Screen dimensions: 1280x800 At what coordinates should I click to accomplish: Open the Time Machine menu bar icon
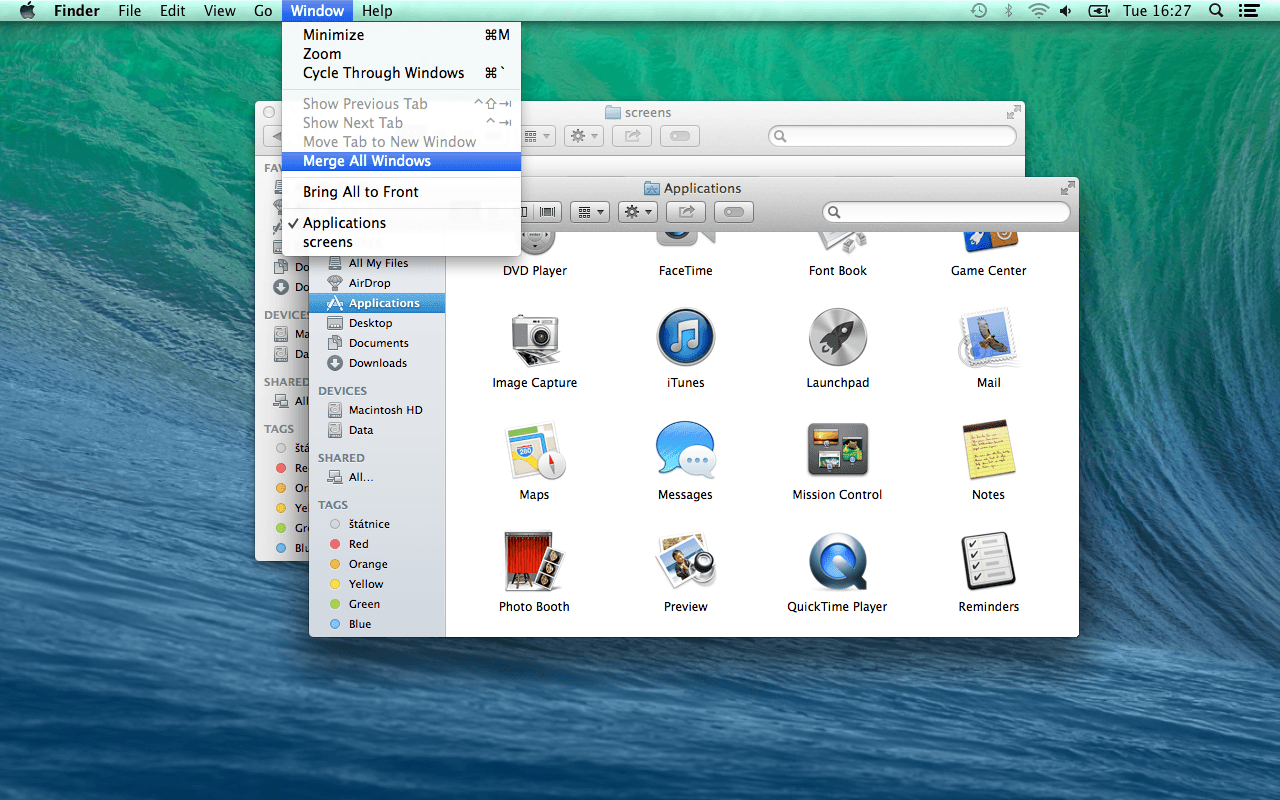pyautogui.click(x=979, y=11)
